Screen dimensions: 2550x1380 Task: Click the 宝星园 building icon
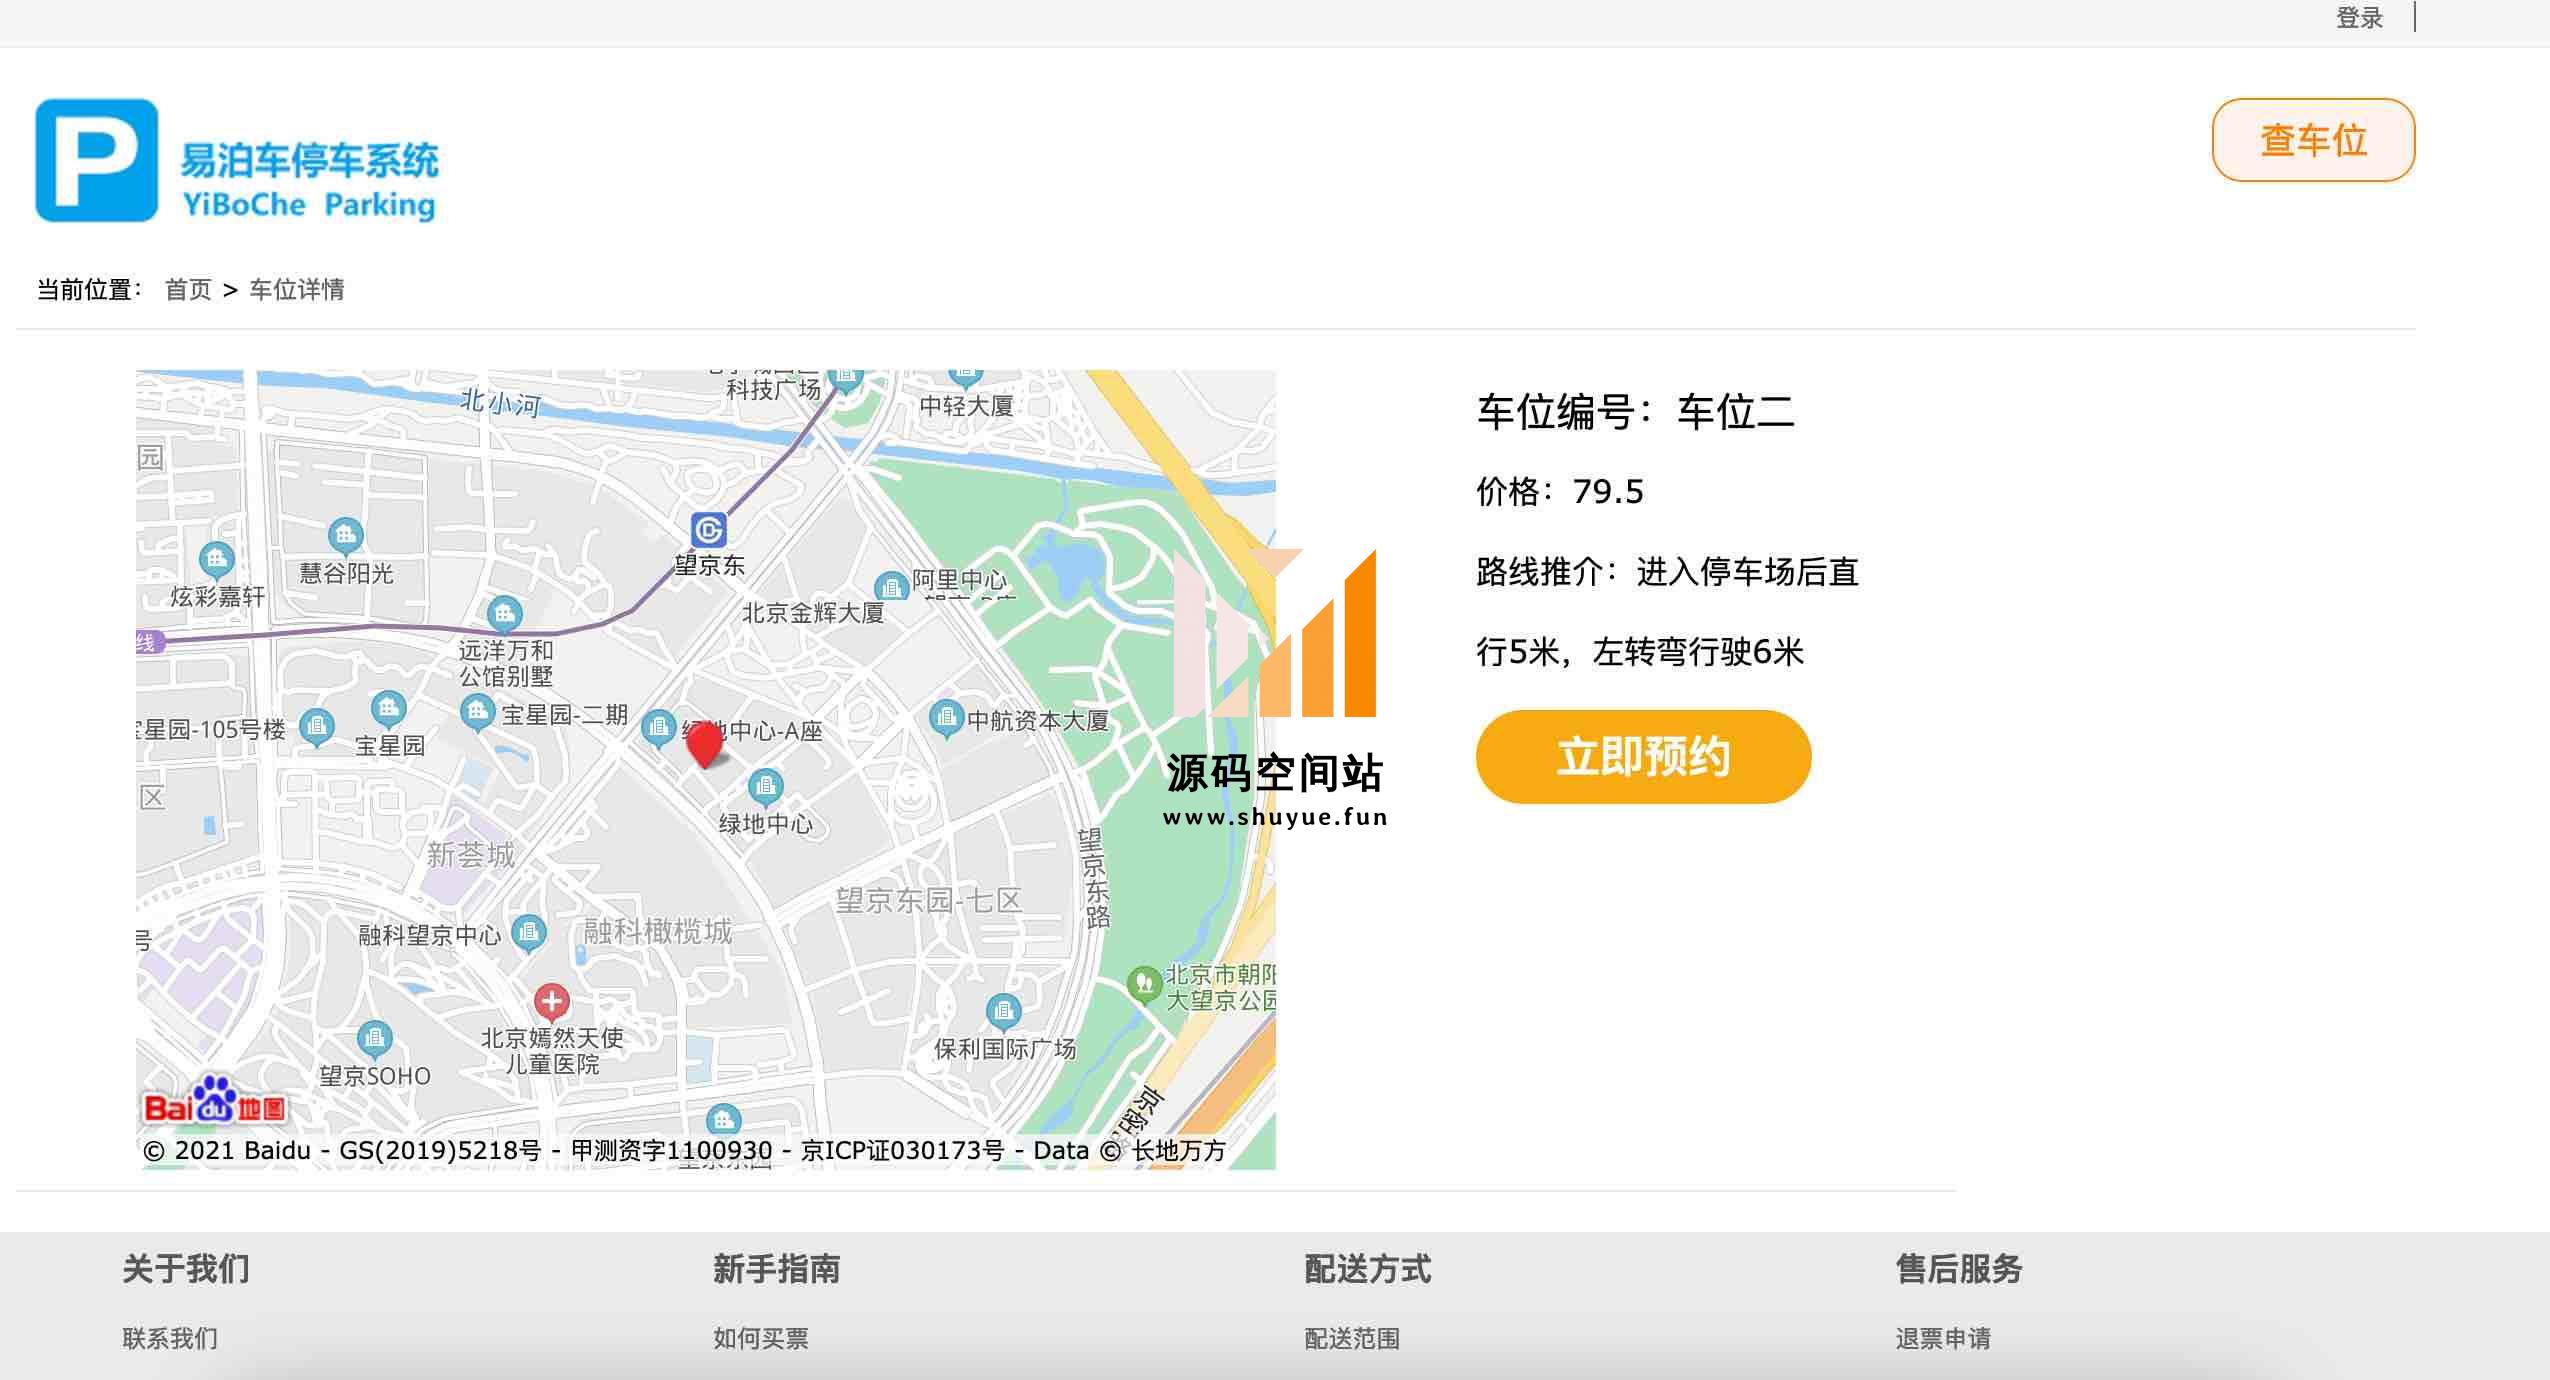[388, 711]
